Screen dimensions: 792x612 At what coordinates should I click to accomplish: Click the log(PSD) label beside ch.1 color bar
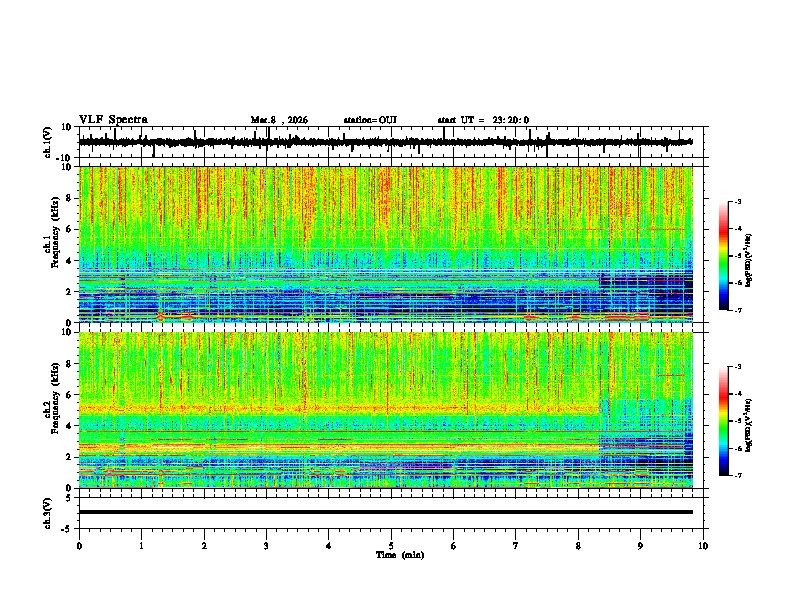point(748,261)
